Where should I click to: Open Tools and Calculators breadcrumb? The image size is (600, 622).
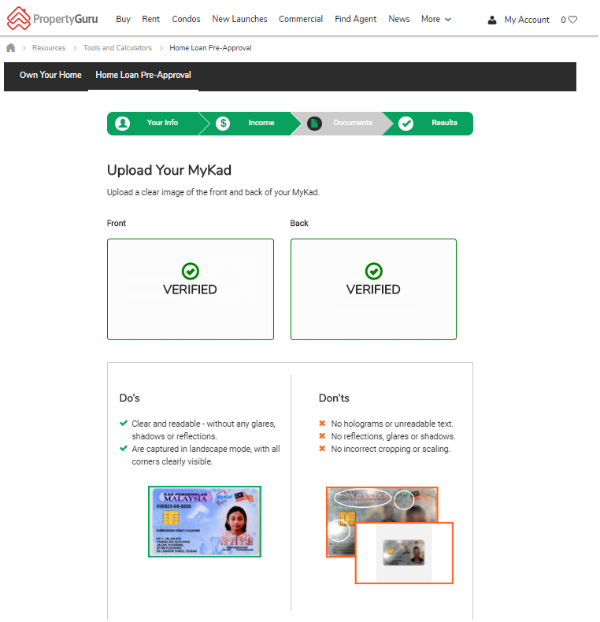click(117, 48)
